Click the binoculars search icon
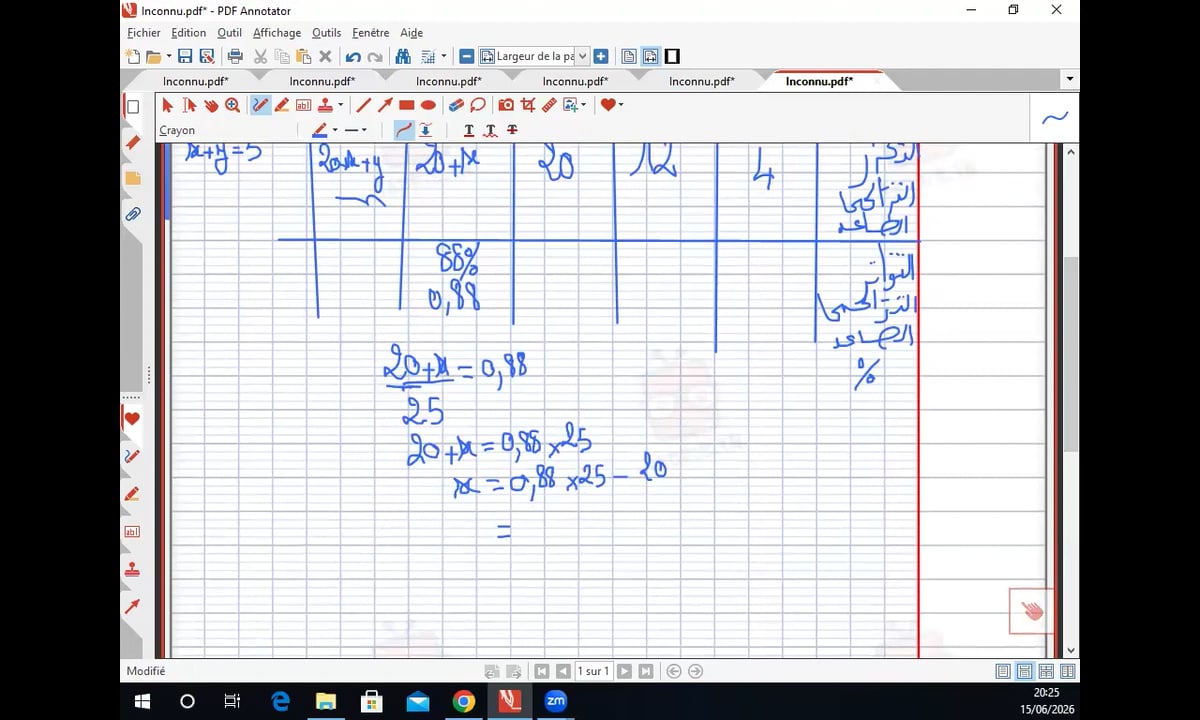 (x=403, y=56)
